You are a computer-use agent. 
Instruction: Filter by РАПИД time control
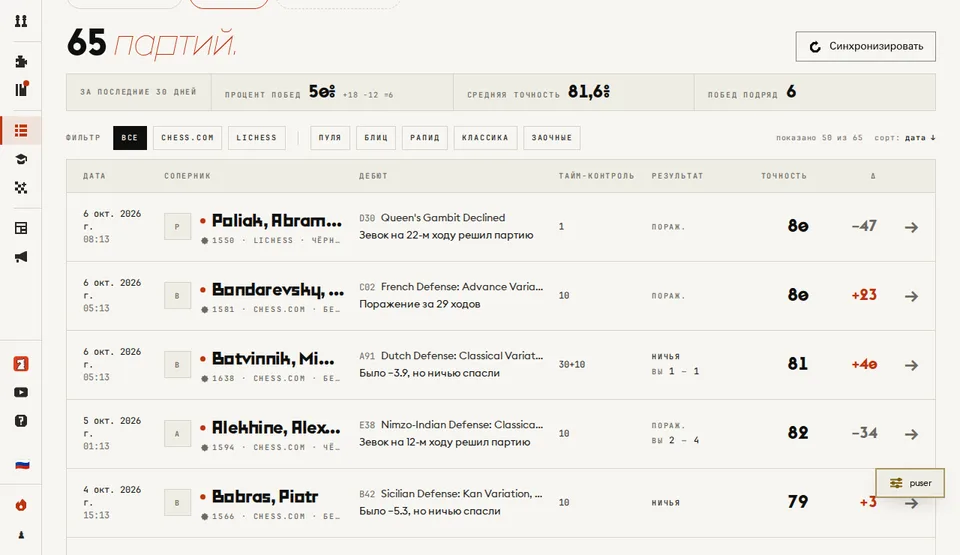pos(425,138)
